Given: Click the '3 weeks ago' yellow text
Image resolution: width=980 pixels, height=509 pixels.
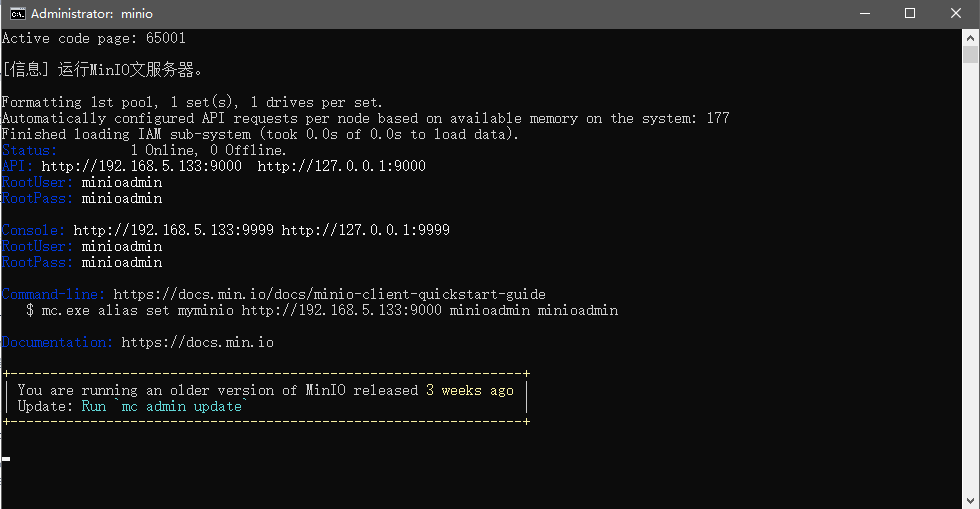Looking at the screenshot, I should 469,390.
